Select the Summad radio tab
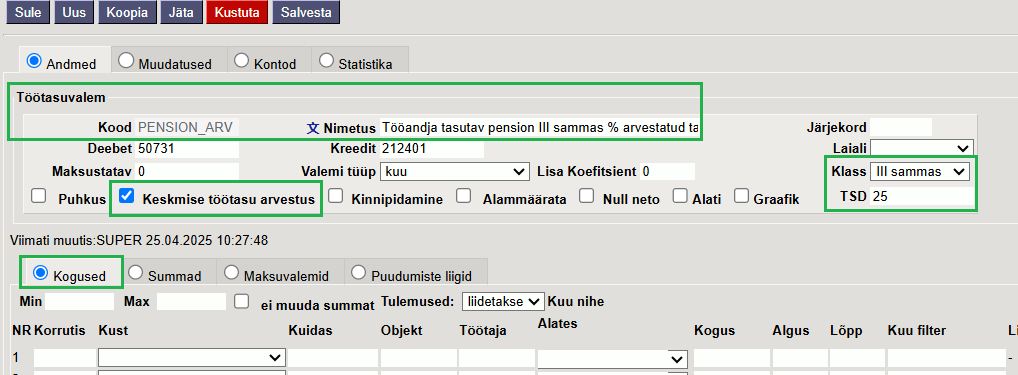This screenshot has height=375, width=1018. pos(168,274)
